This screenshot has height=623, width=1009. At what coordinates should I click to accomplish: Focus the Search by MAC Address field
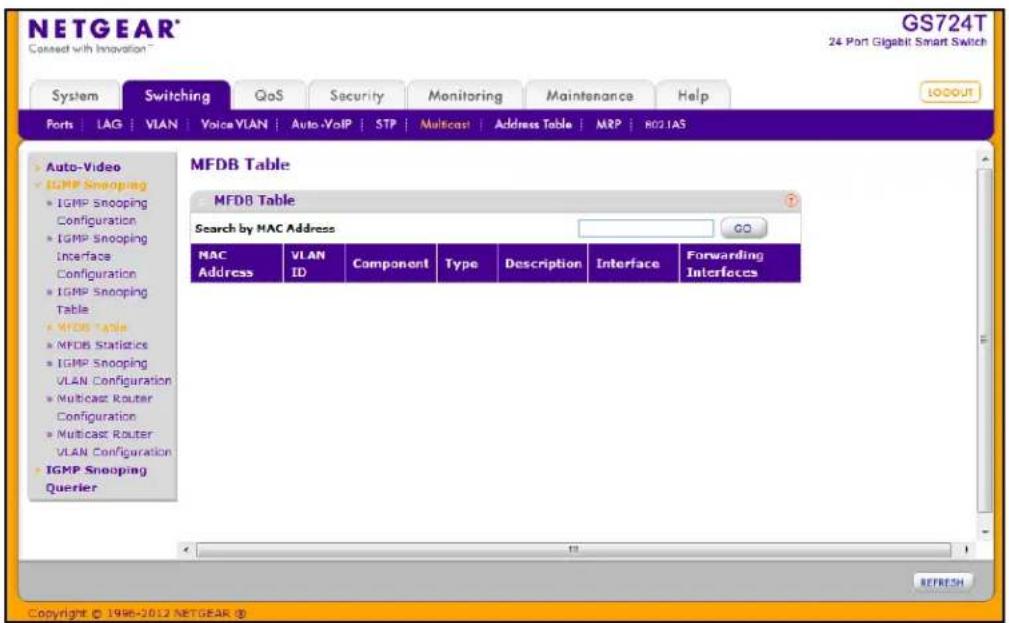point(645,228)
